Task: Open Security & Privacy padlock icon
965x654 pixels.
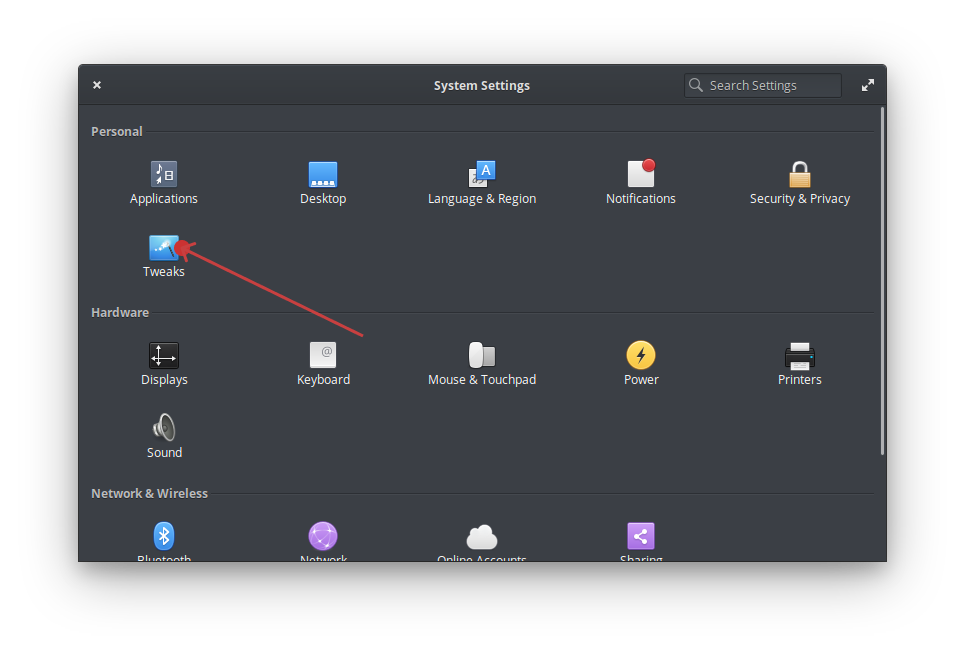Action: pos(799,175)
